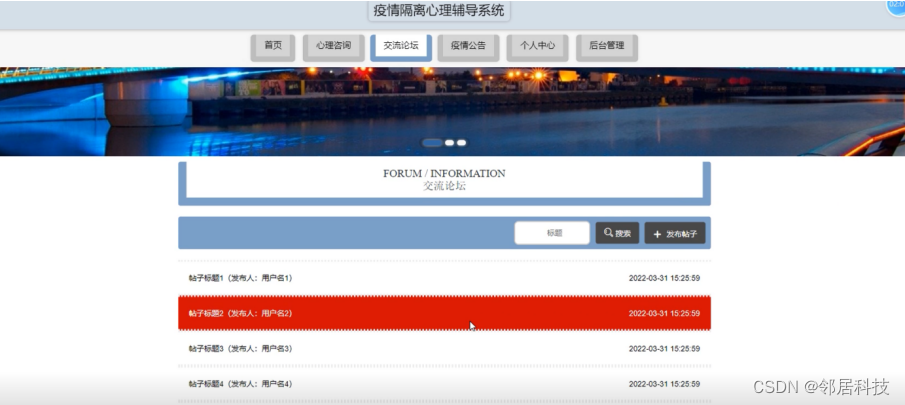Click timestamp on 帖子标题3 row
This screenshot has width=905, height=405.
click(664, 348)
